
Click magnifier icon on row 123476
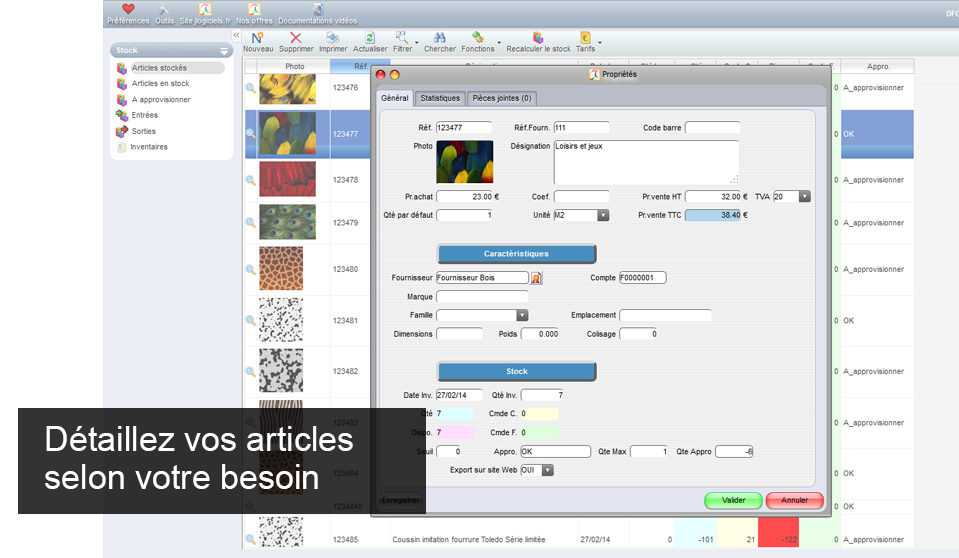point(251,88)
